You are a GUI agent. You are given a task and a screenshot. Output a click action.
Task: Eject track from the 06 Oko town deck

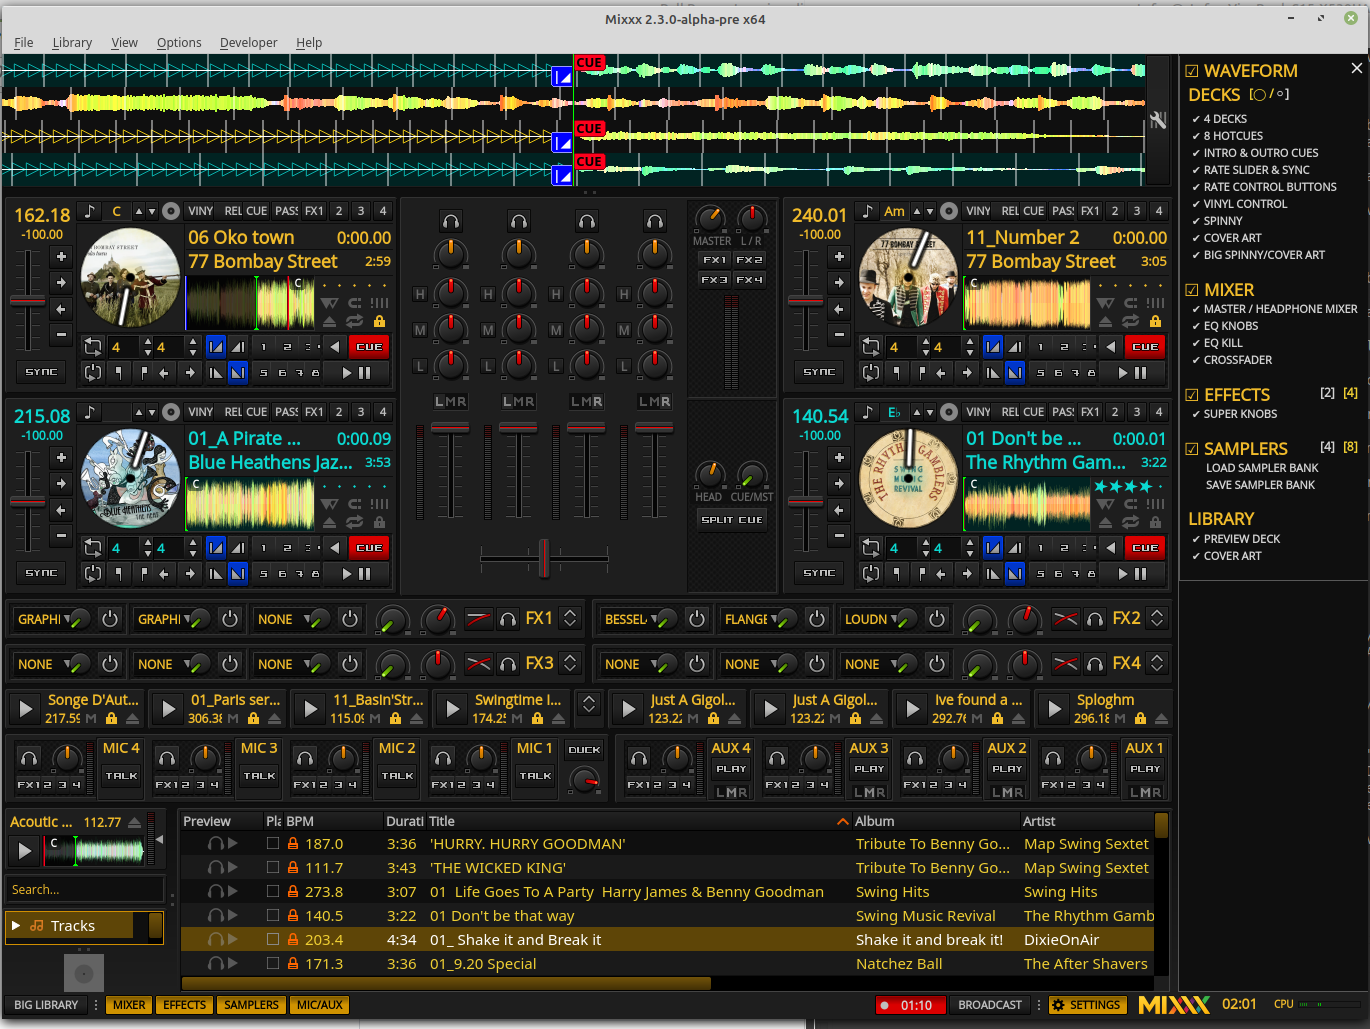click(x=330, y=322)
